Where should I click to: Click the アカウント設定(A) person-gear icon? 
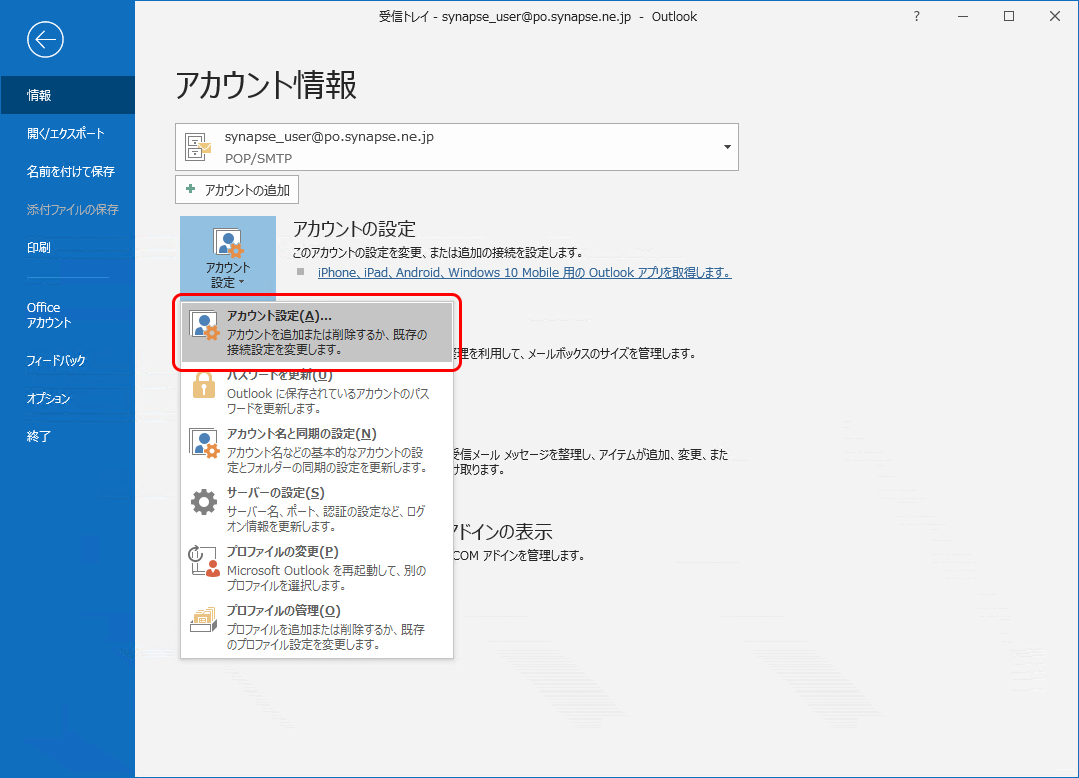(204, 325)
